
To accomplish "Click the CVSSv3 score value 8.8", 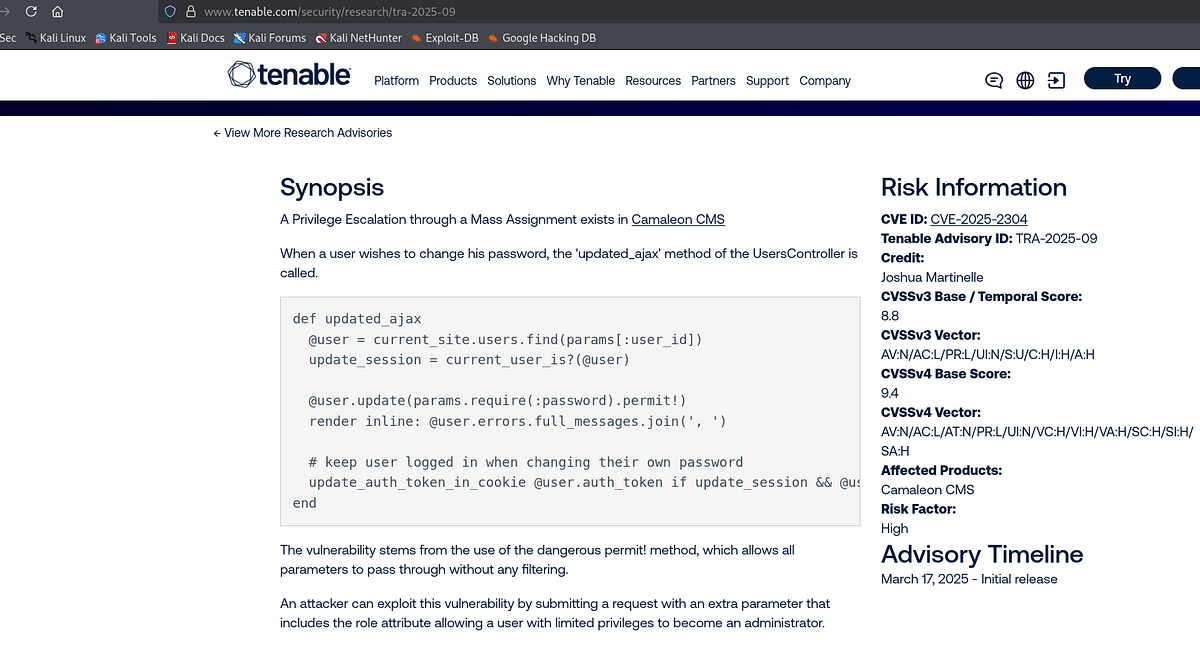I will pyautogui.click(x=890, y=316).
